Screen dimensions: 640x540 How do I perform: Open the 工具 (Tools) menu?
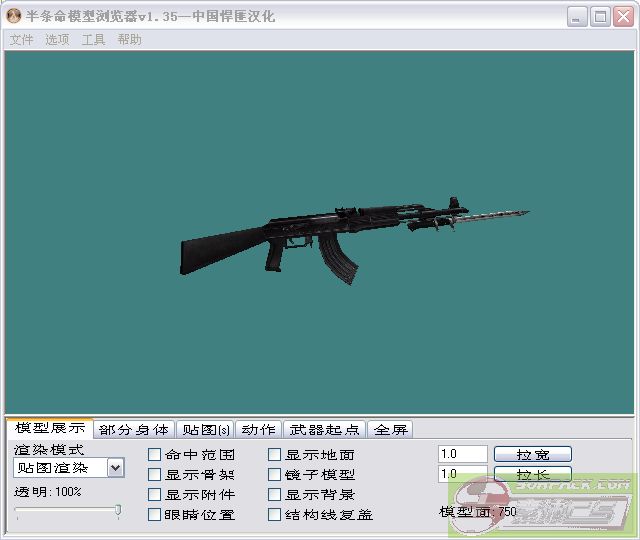click(x=93, y=40)
